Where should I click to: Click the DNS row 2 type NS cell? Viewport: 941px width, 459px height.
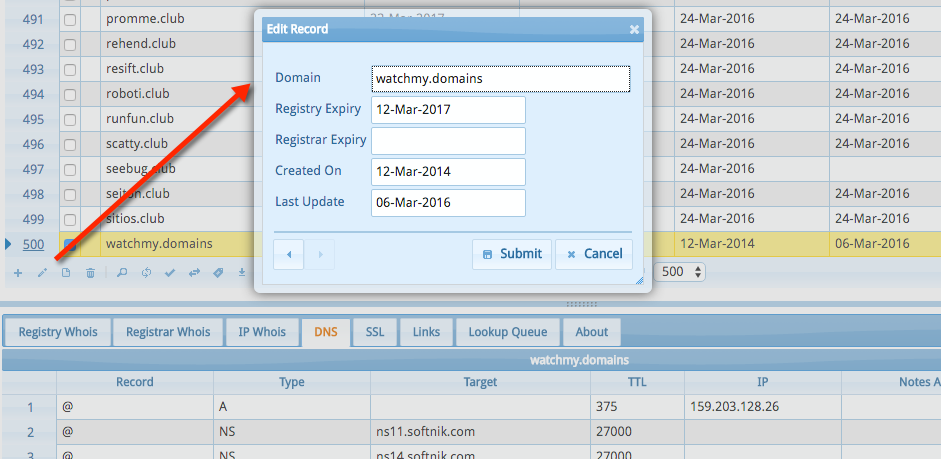(292, 432)
